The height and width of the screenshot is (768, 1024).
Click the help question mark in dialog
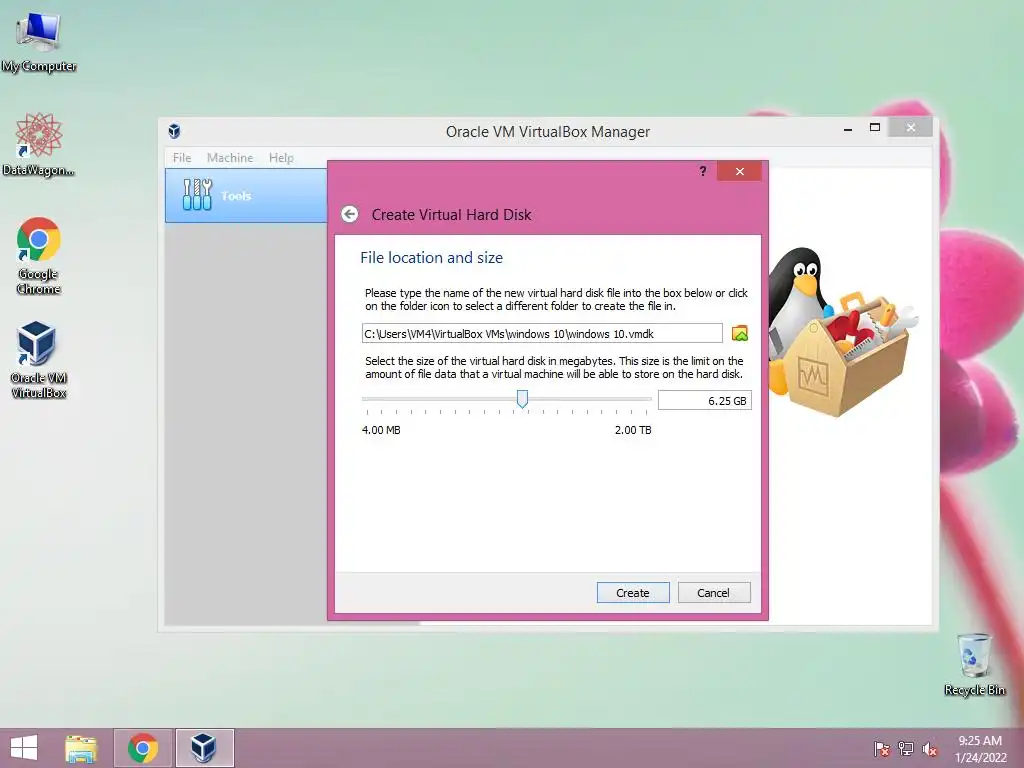(x=703, y=171)
